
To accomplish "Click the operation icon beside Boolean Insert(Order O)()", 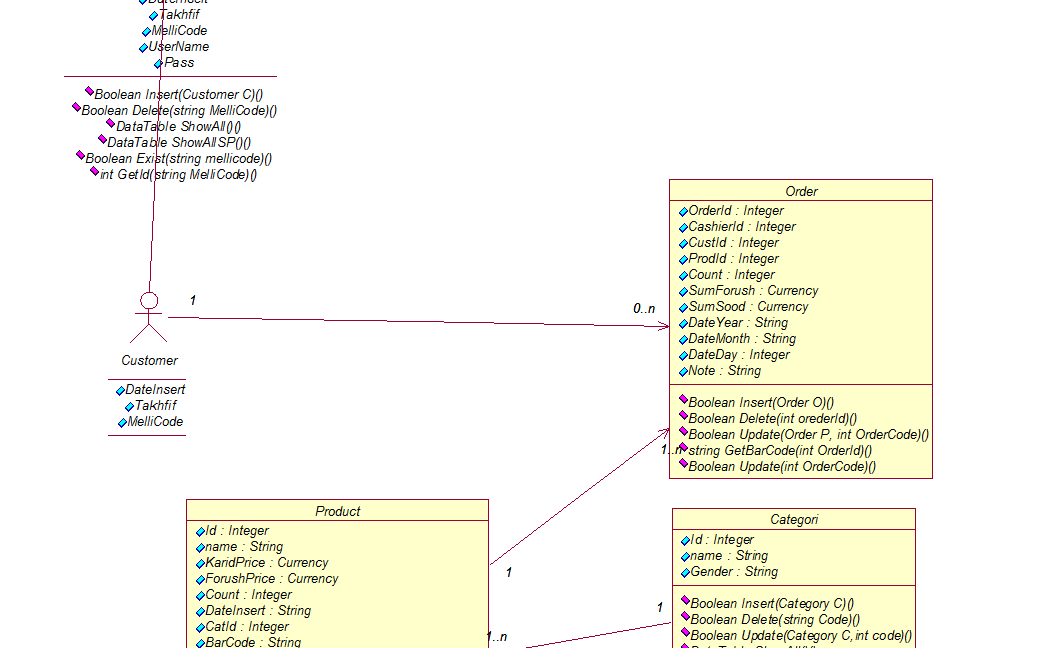I will coord(683,400).
